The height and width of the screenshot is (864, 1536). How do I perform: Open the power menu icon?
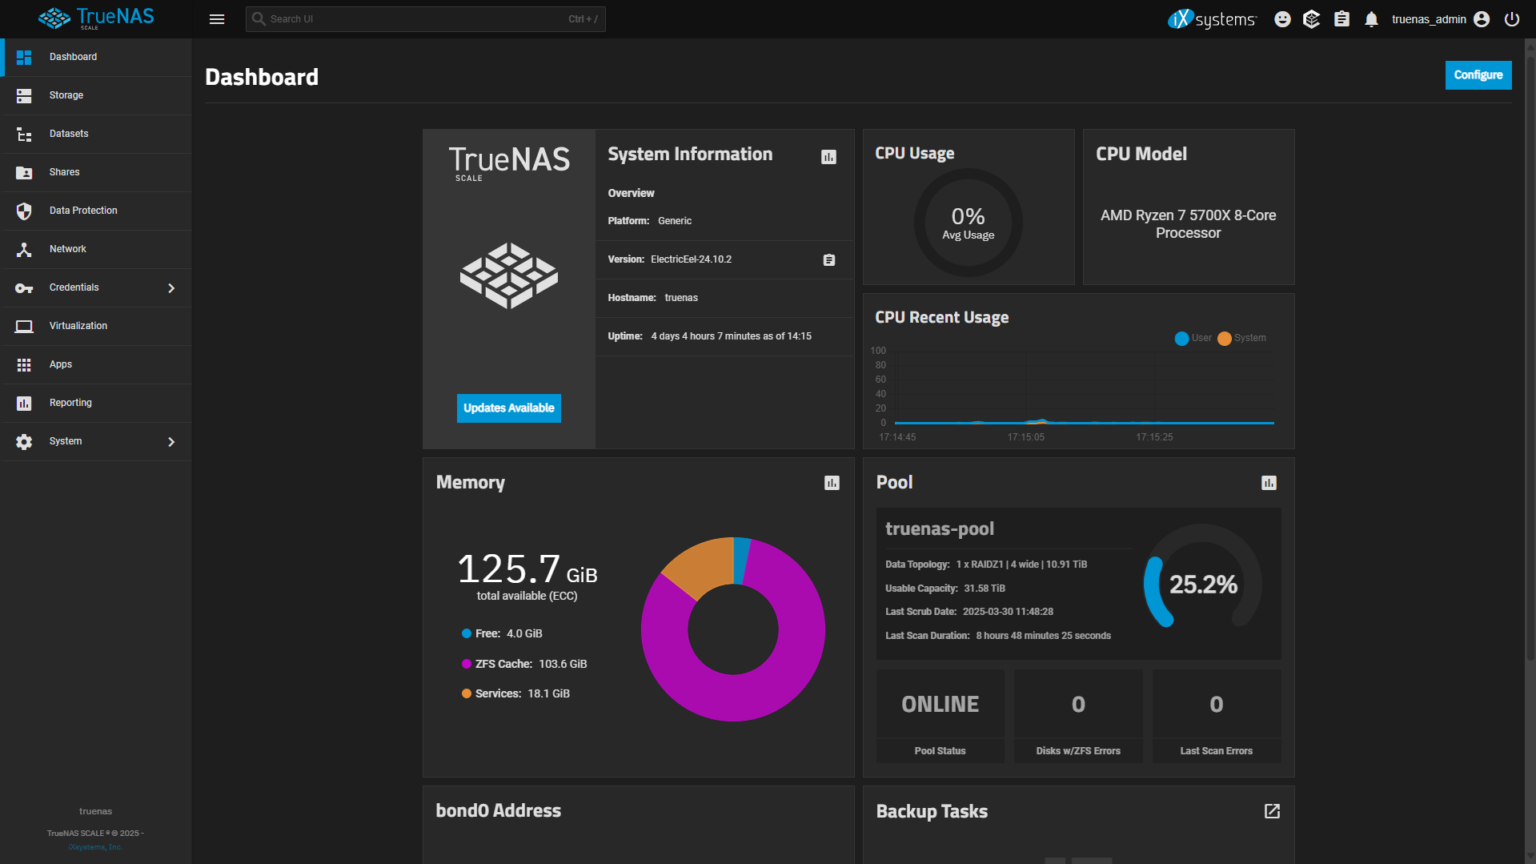click(x=1511, y=18)
